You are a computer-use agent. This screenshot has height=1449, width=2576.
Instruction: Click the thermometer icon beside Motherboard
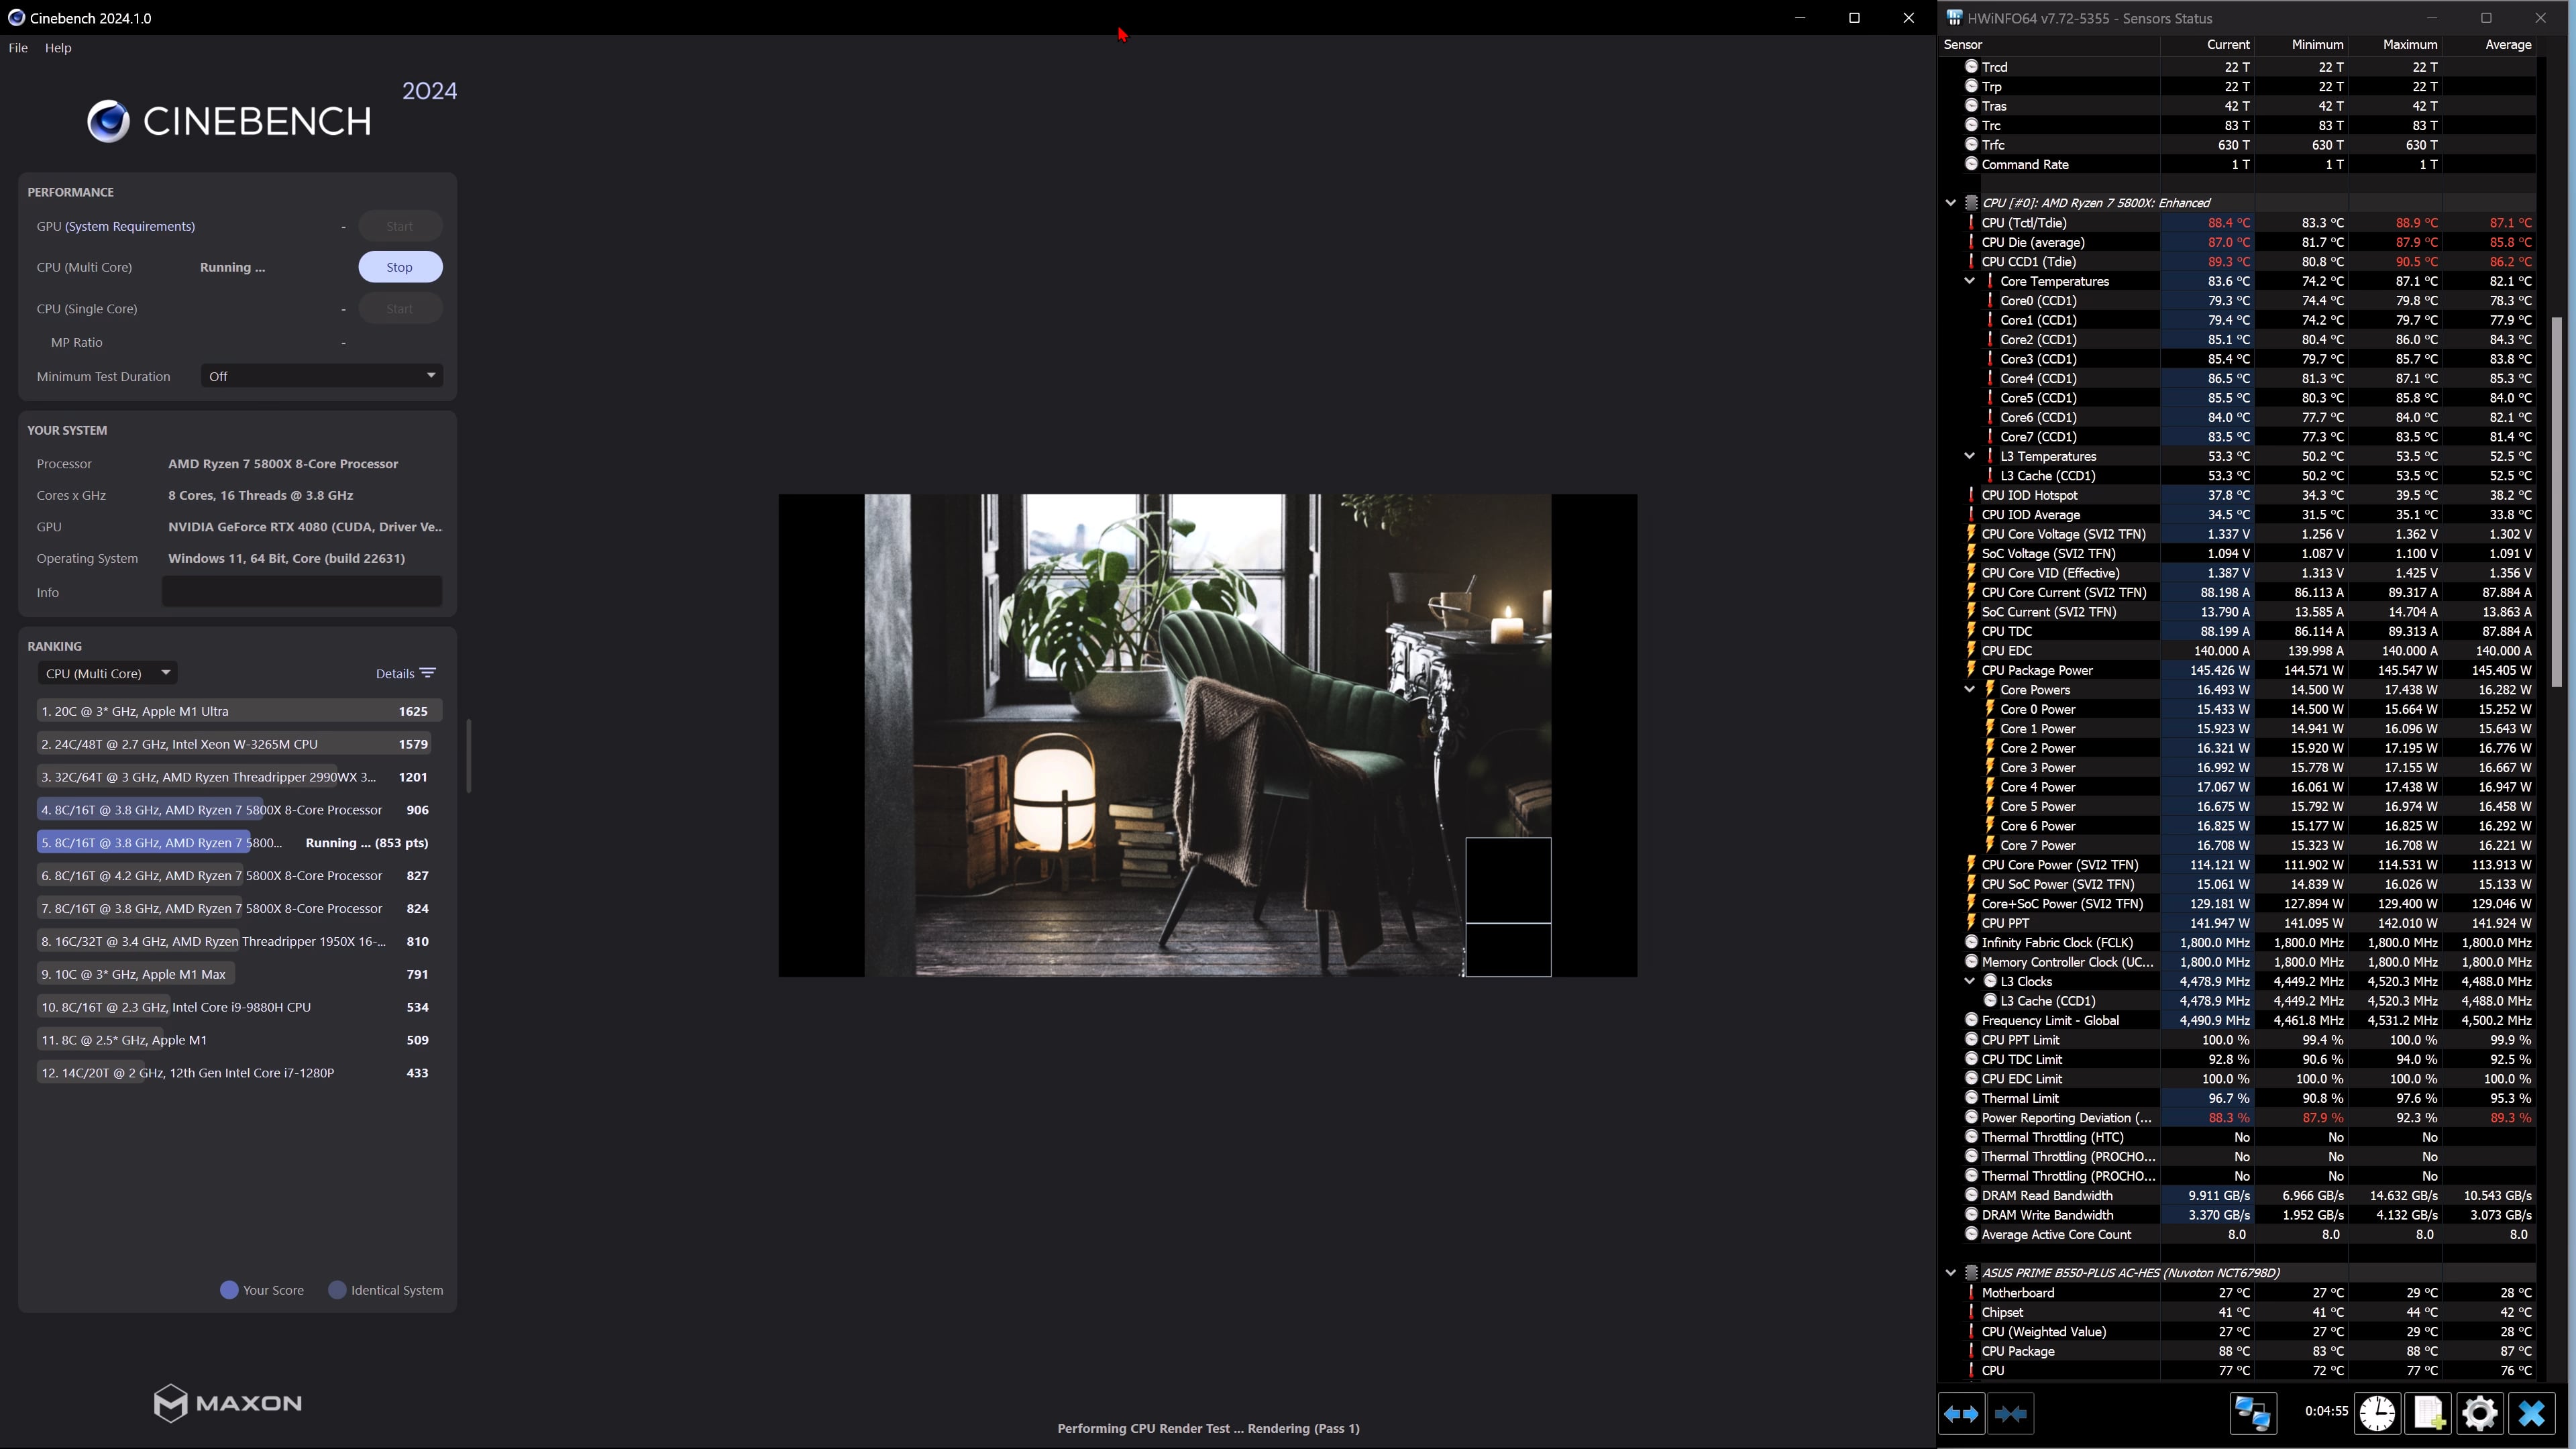click(x=1971, y=1293)
